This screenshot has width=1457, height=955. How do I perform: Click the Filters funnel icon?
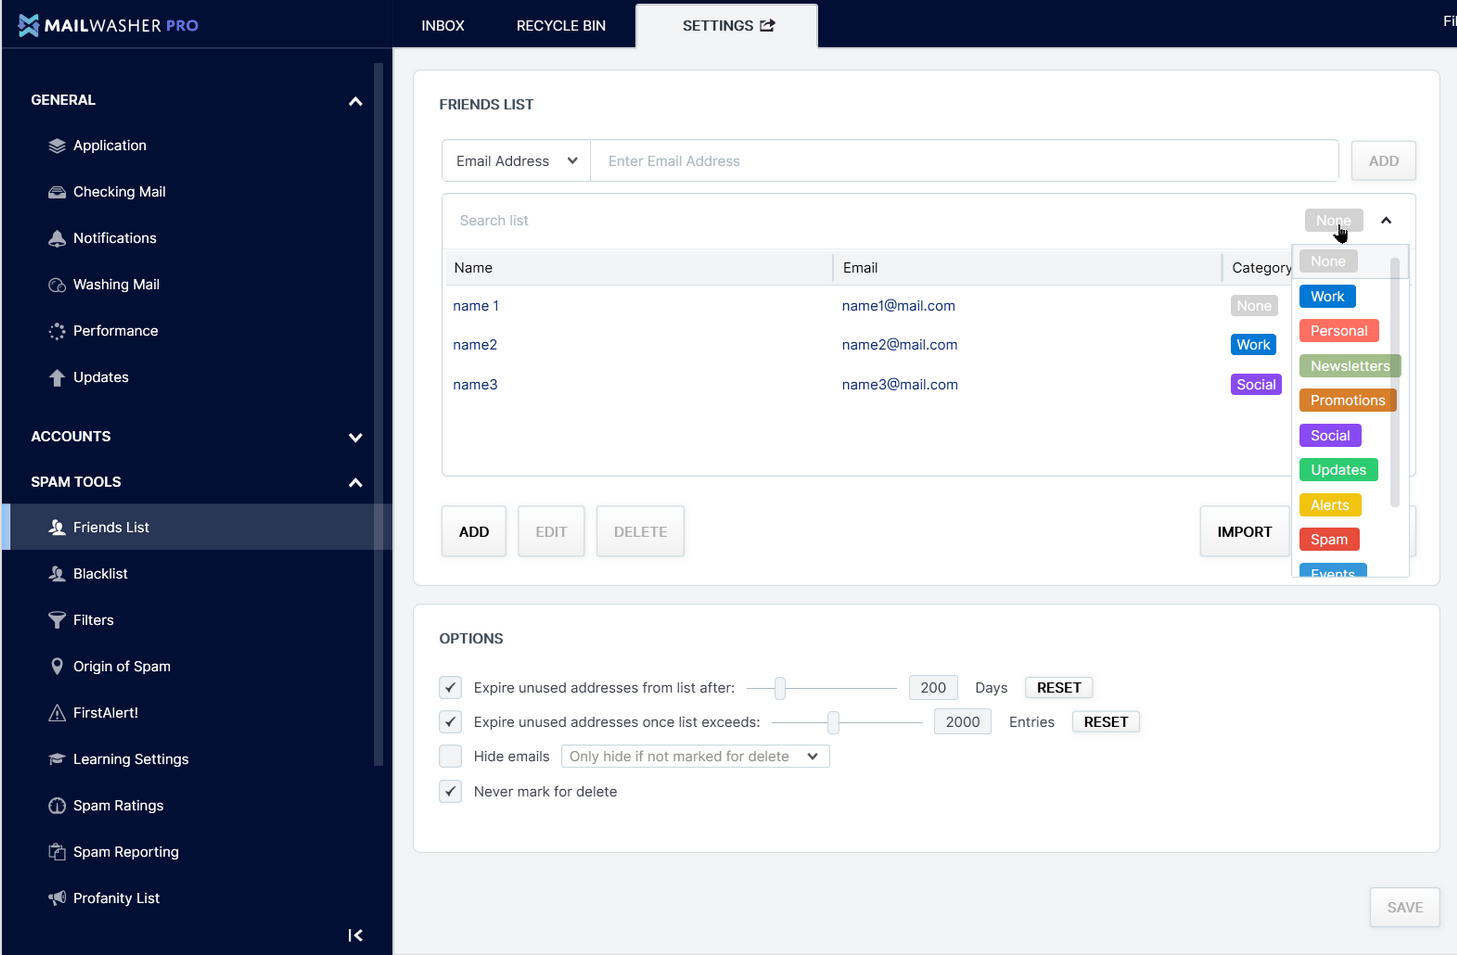point(57,620)
